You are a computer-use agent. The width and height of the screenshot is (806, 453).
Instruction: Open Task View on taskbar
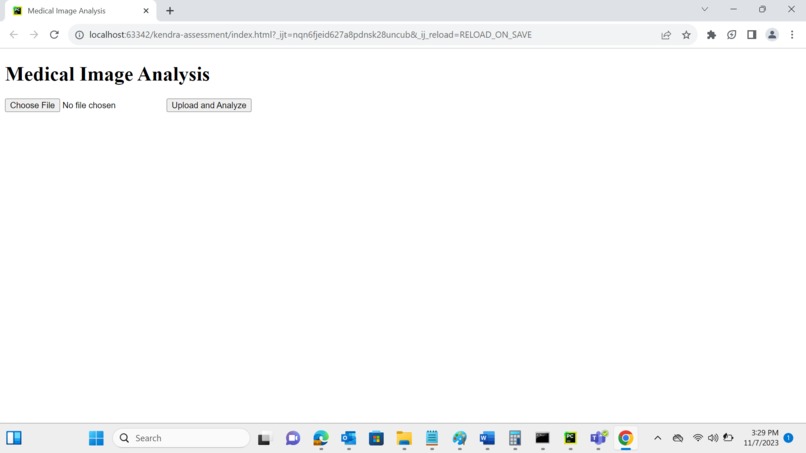[x=264, y=438]
